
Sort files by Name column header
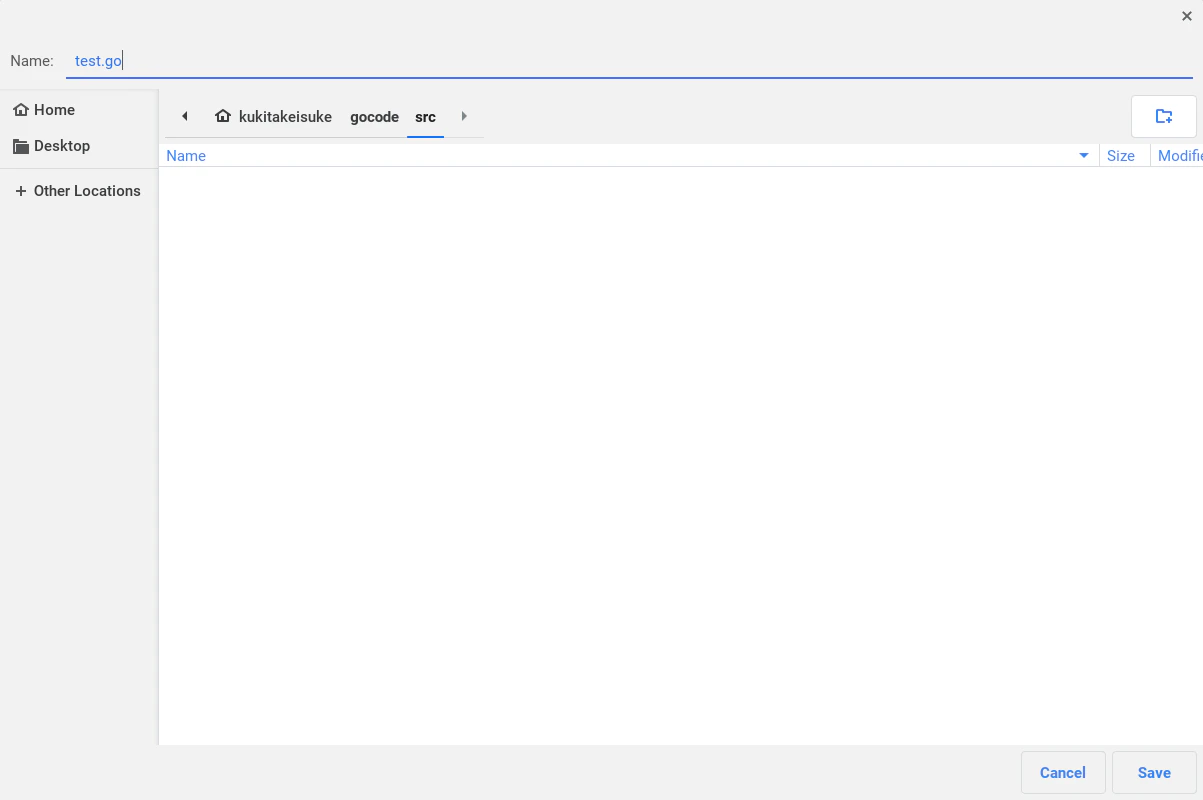pos(630,156)
